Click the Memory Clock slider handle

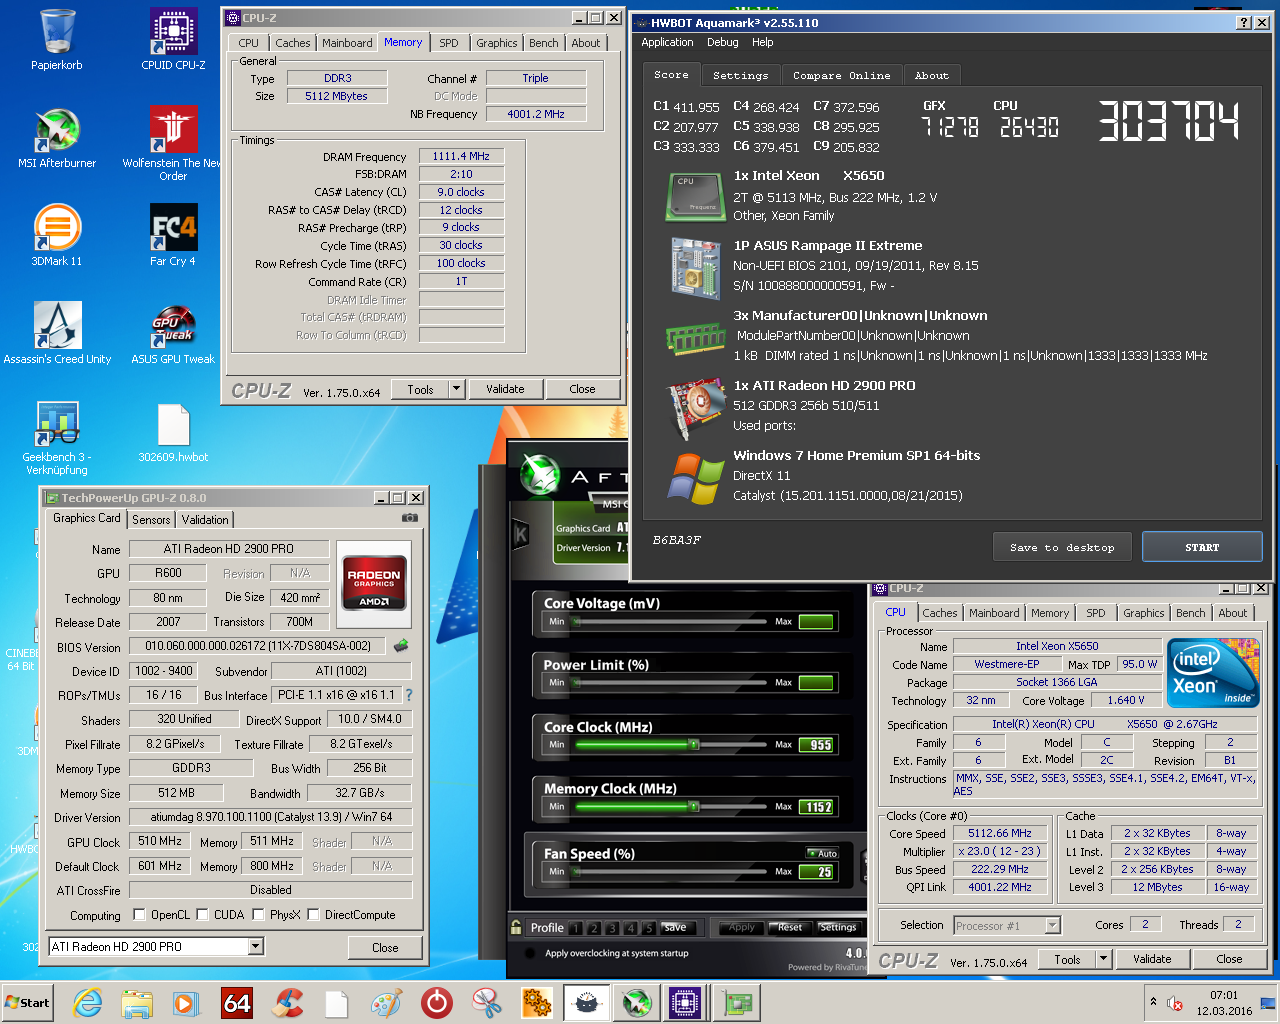tap(694, 806)
